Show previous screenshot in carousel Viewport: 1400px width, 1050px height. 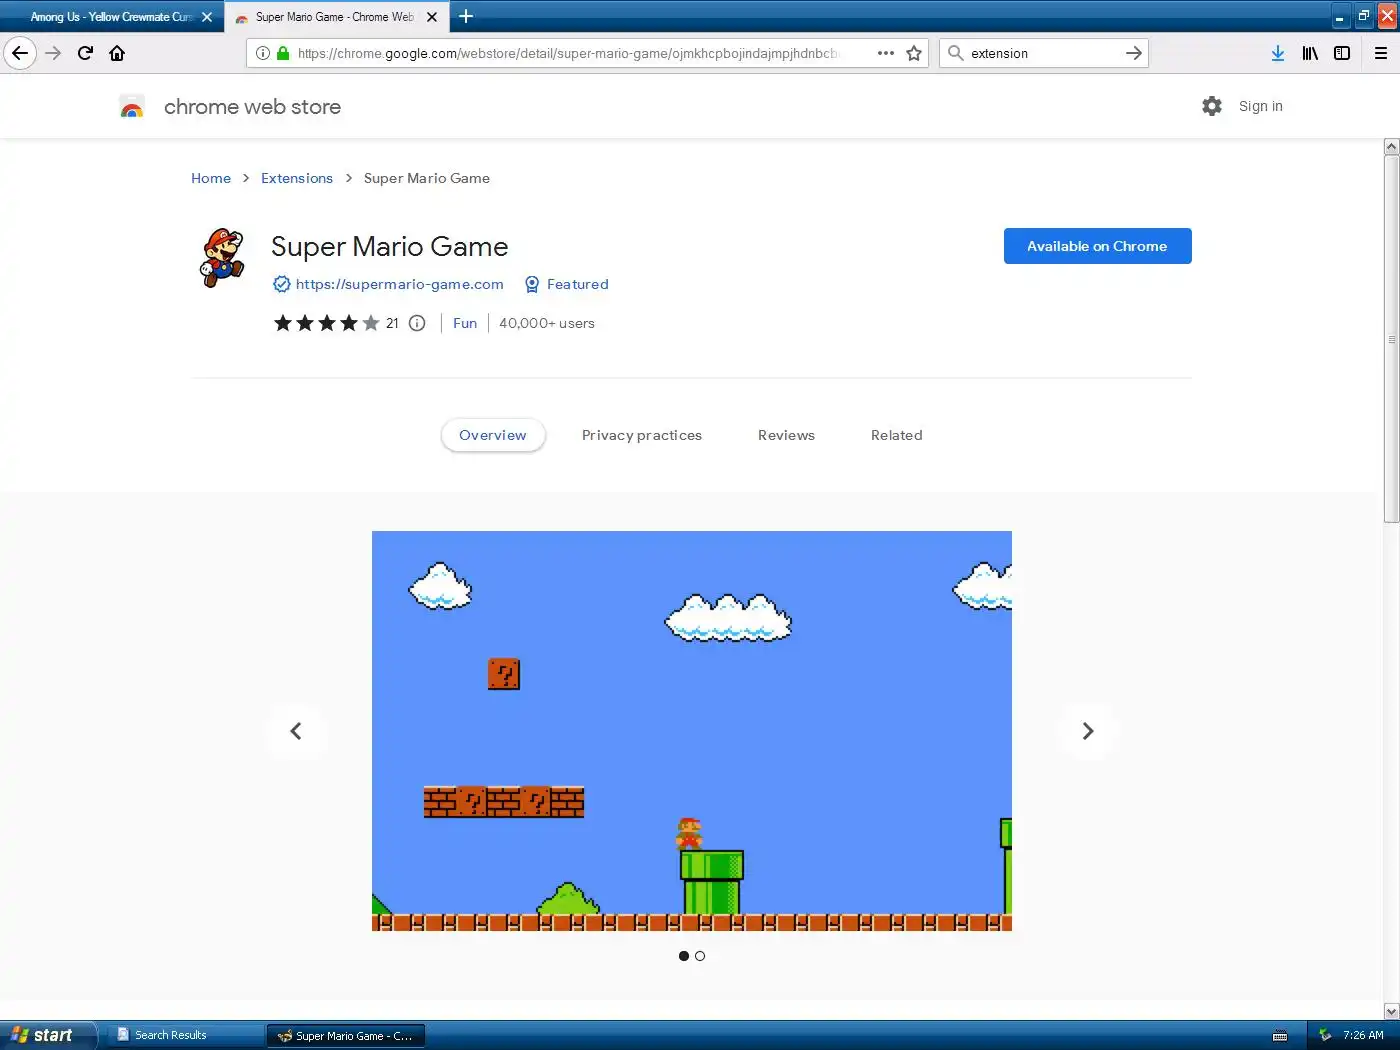pyautogui.click(x=296, y=731)
